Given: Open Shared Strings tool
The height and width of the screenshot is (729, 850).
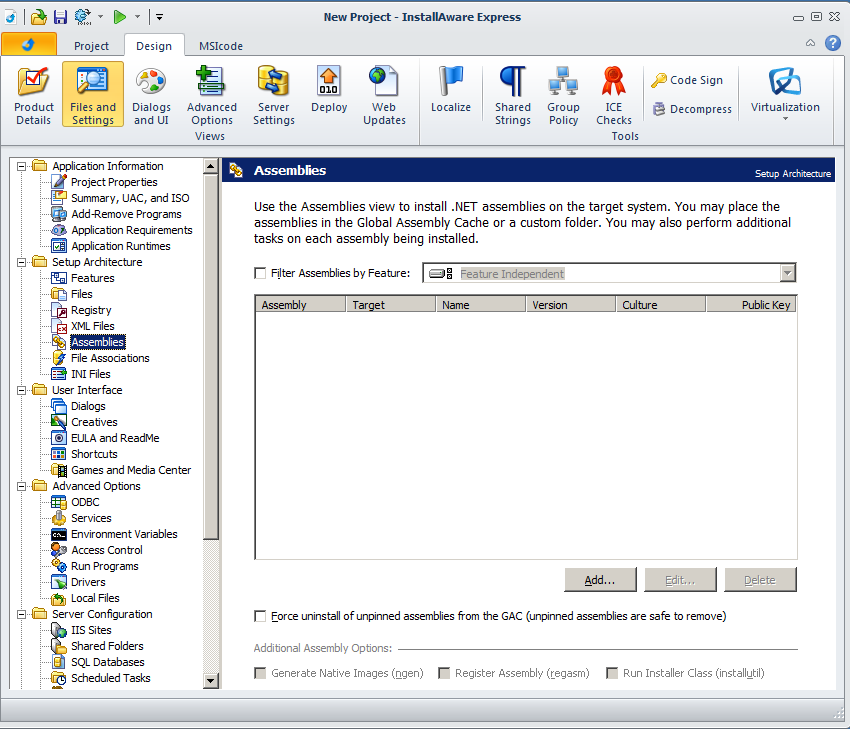Looking at the screenshot, I should coord(512,95).
